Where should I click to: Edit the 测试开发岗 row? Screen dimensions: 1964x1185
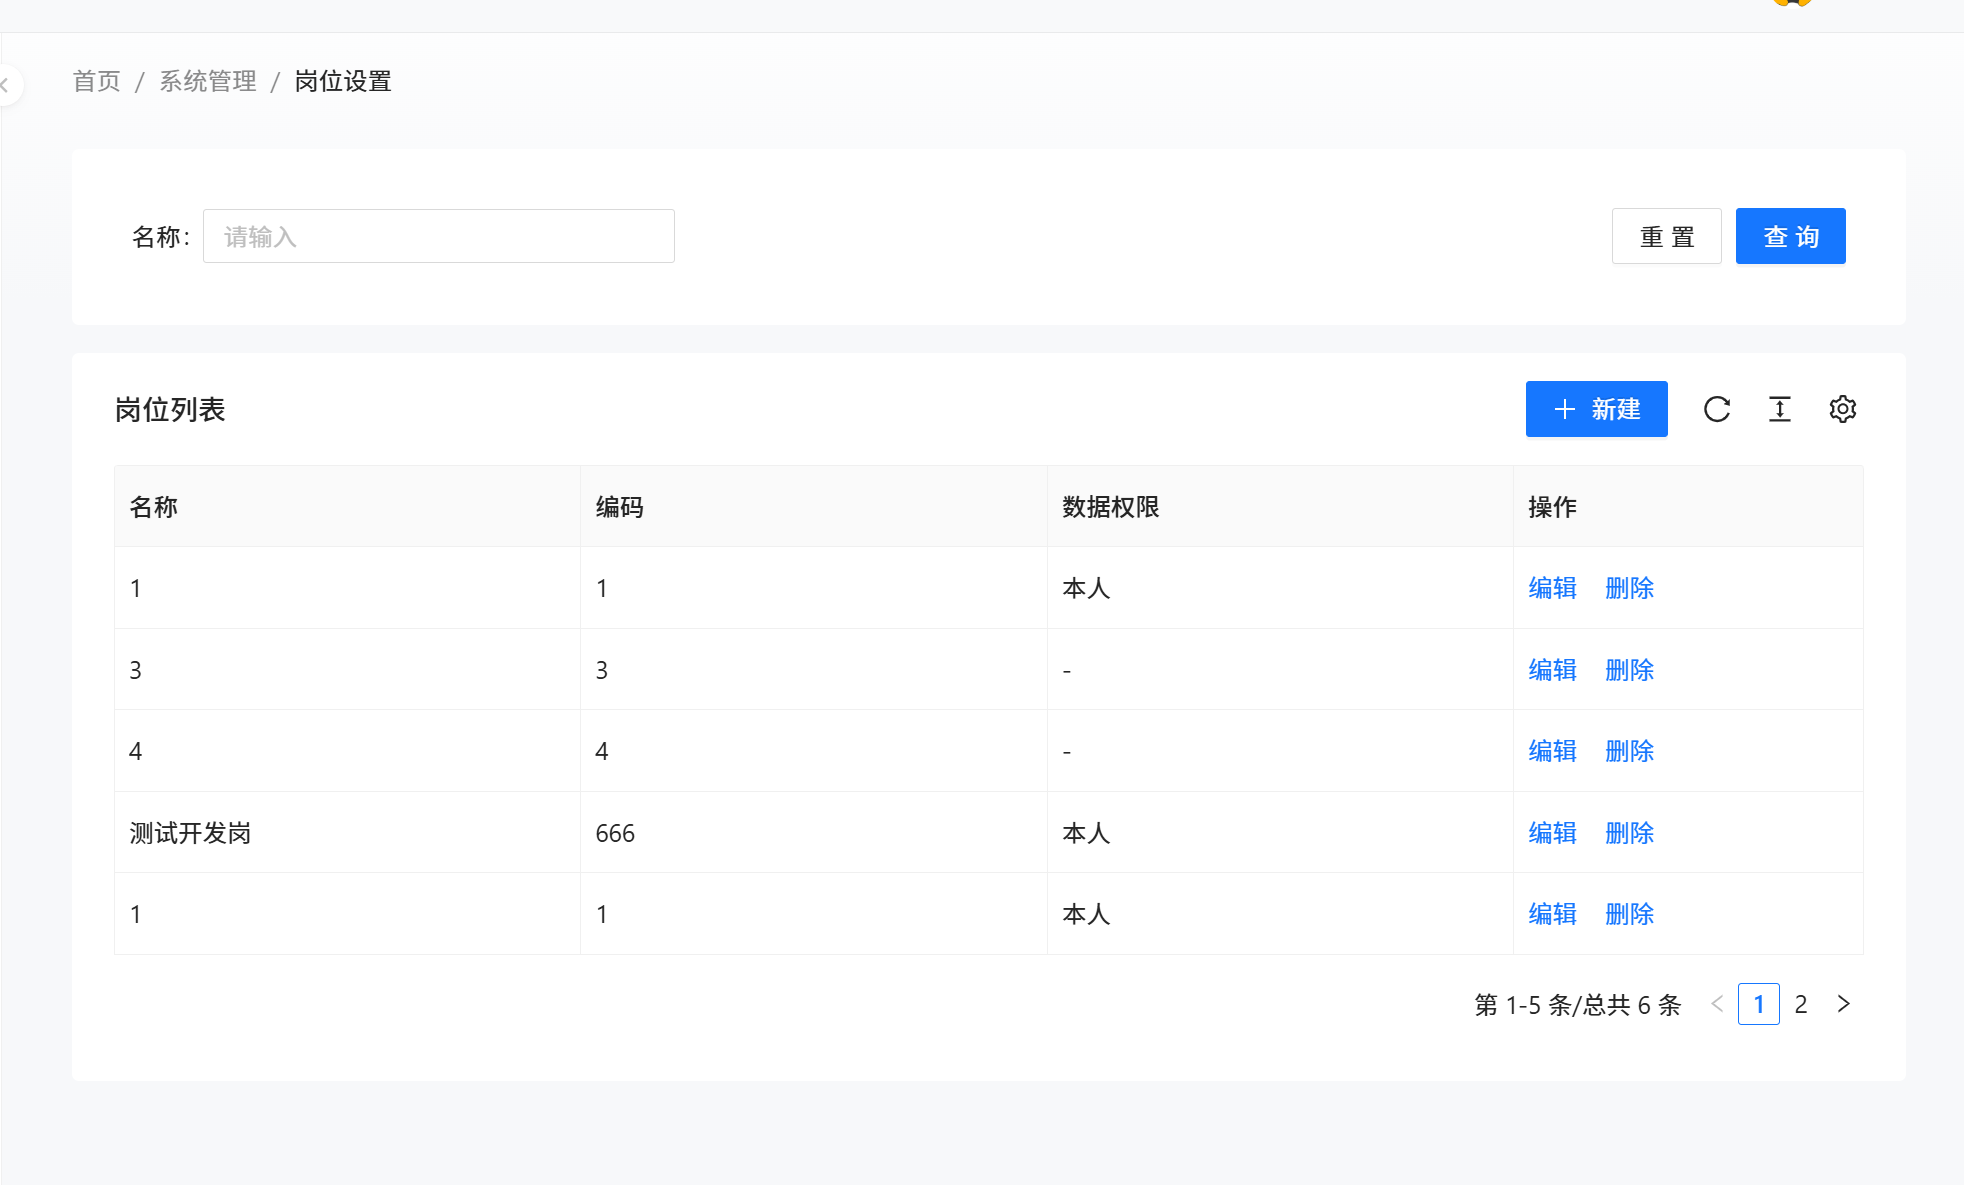pyautogui.click(x=1552, y=833)
